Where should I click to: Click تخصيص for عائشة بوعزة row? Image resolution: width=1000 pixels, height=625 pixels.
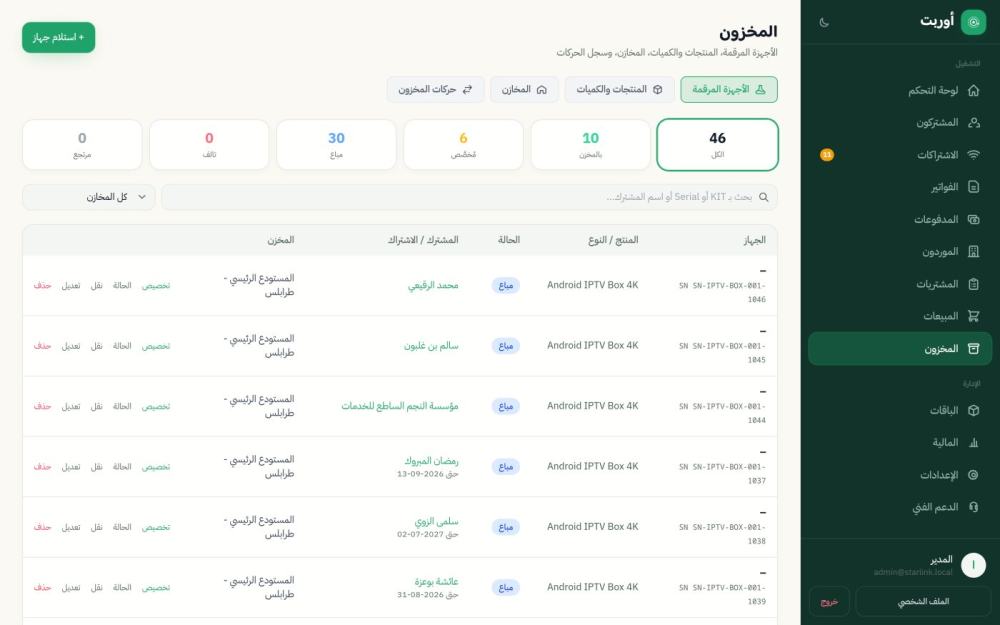pos(156,587)
